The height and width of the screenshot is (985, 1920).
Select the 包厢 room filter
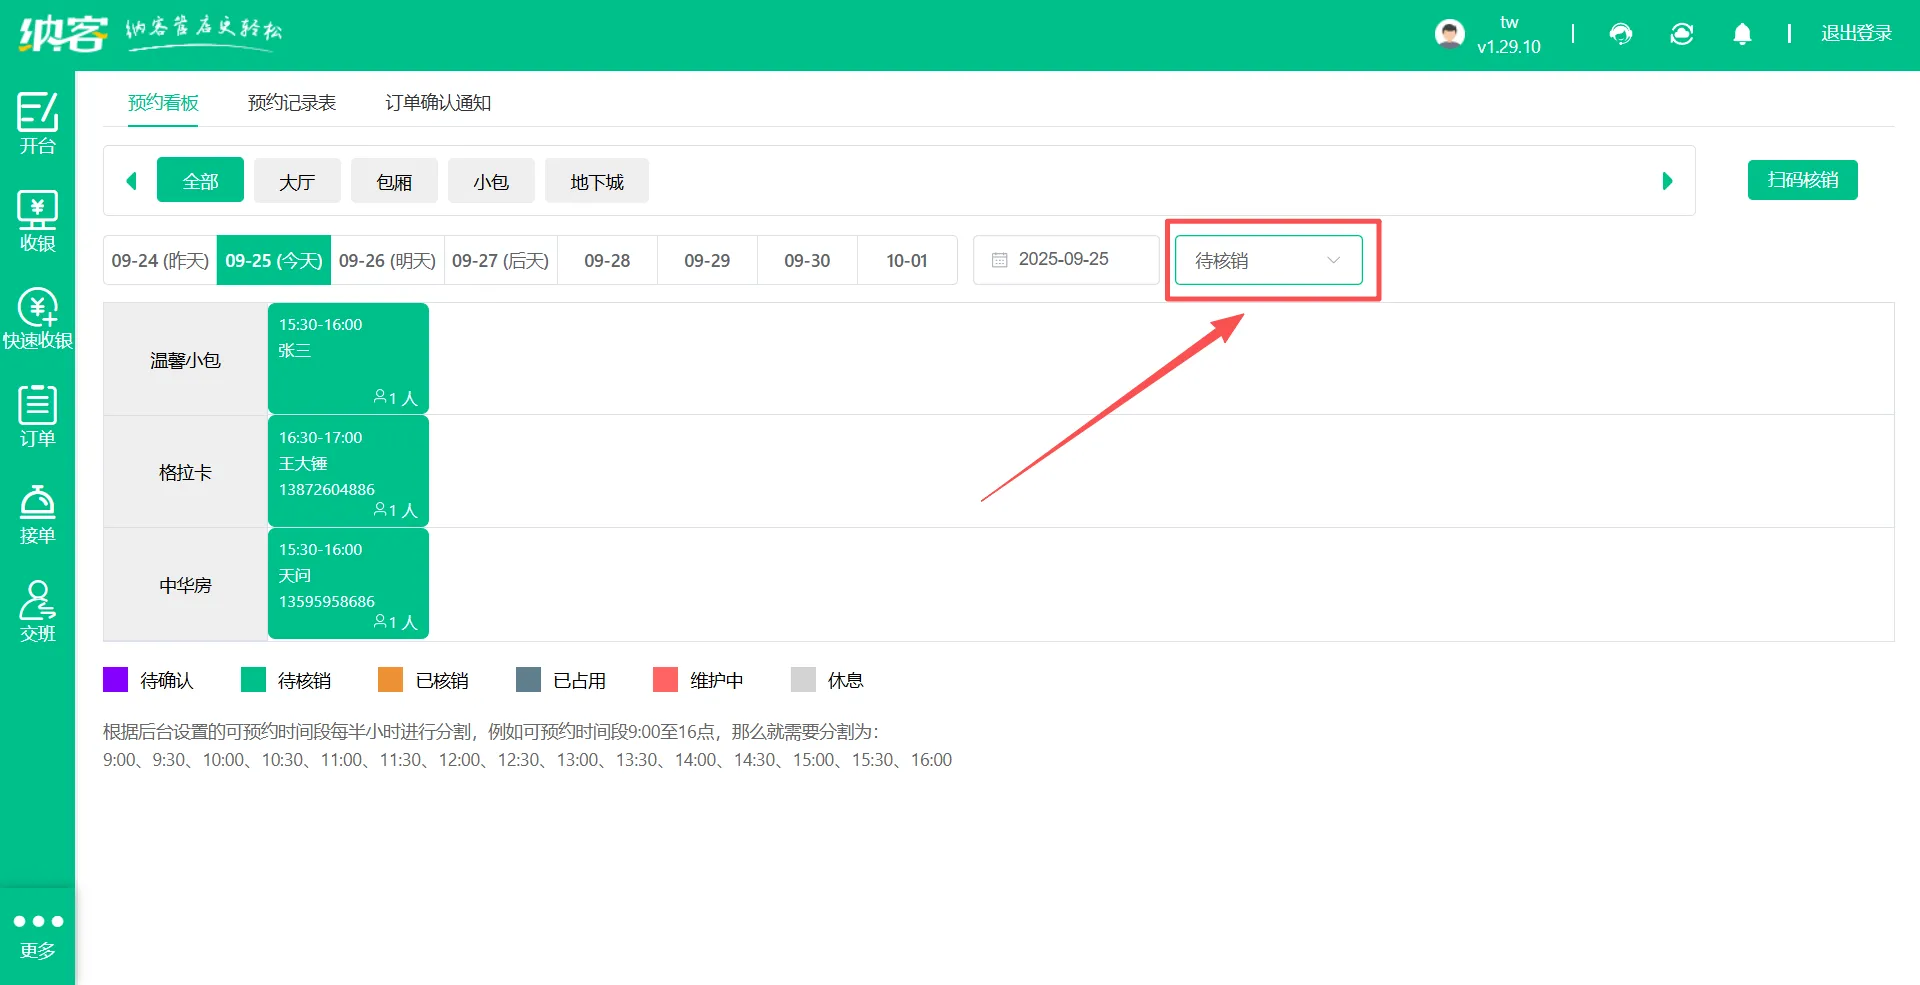point(394,181)
